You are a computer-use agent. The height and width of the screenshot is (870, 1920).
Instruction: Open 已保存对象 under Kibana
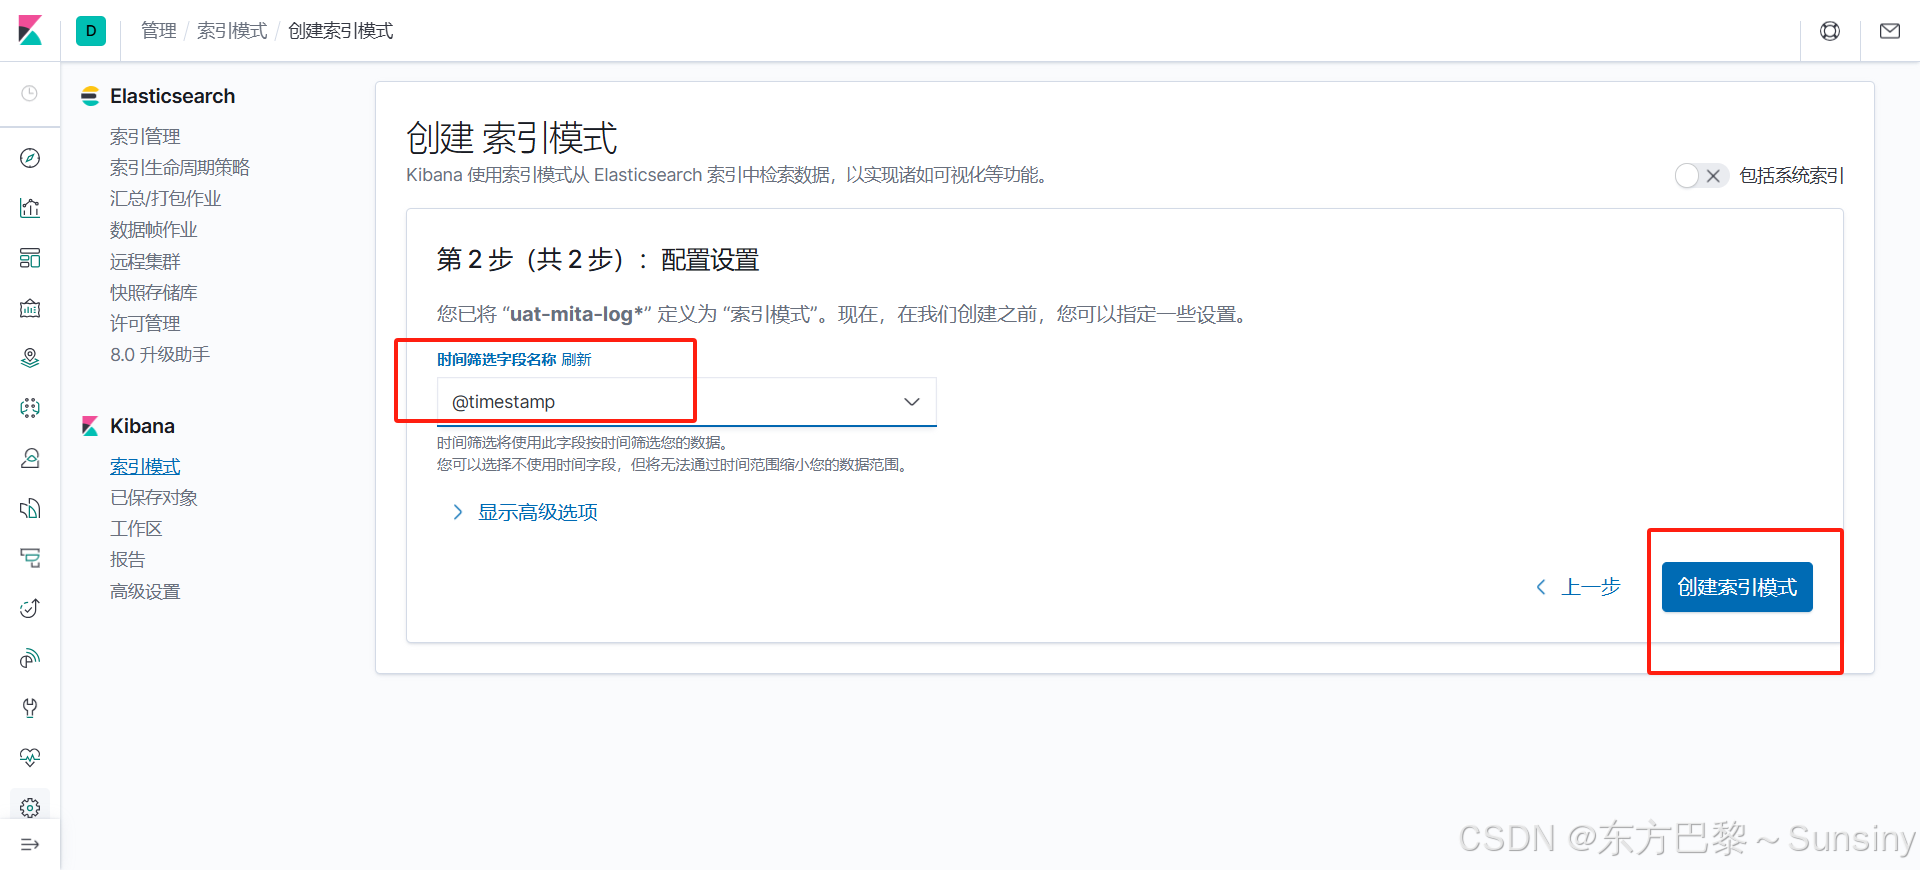coord(154,497)
